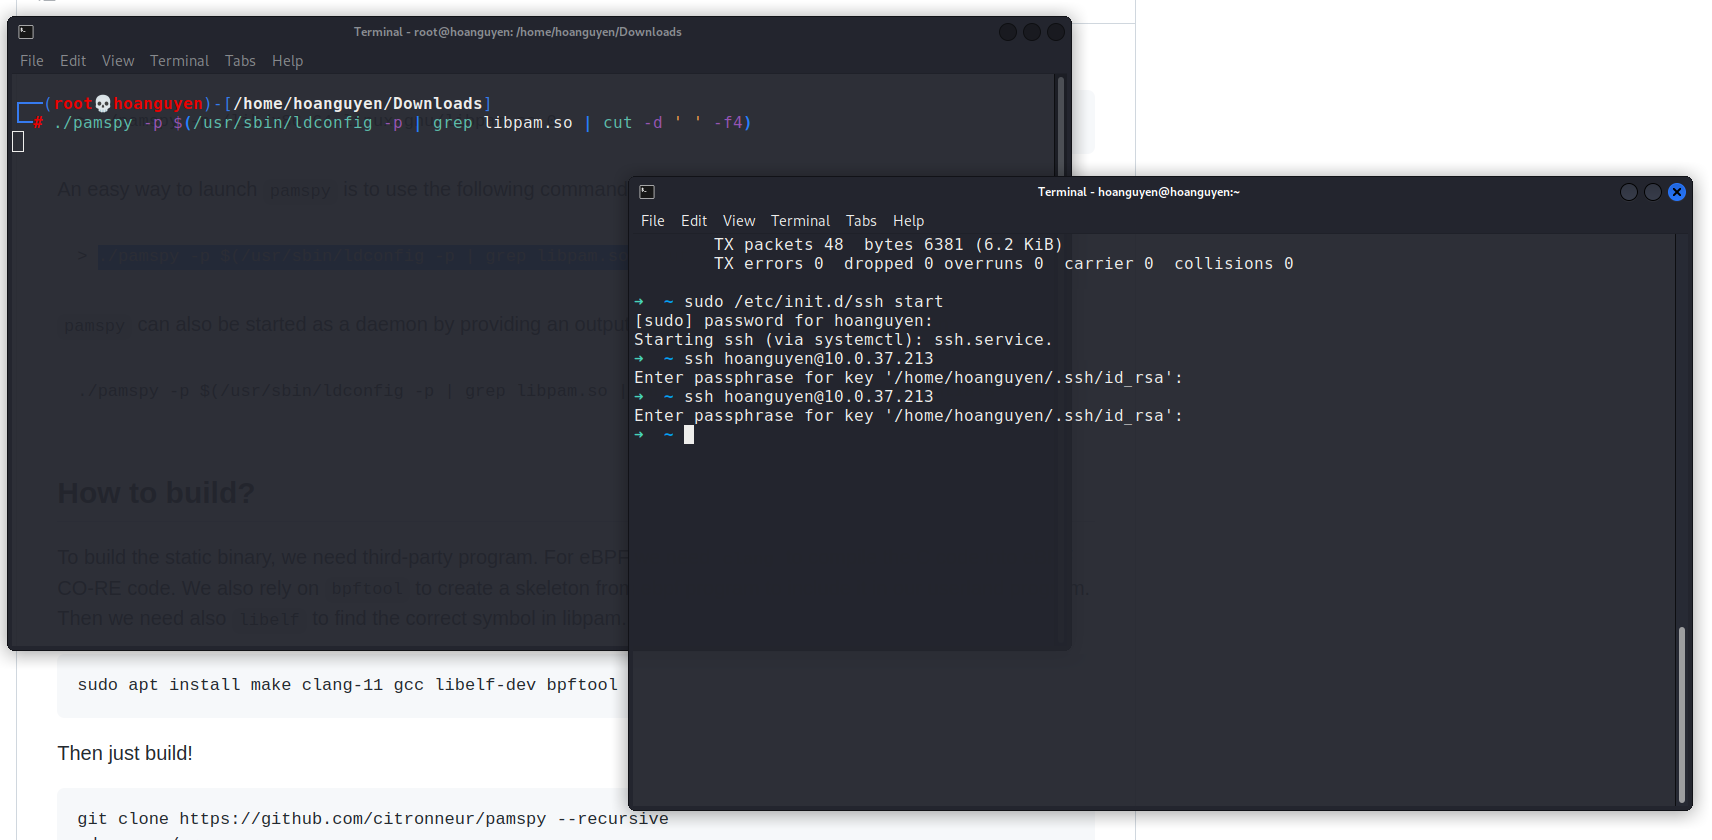Screen dimensions: 1712x840
Task: Close the root terminal window
Action: (1056, 32)
